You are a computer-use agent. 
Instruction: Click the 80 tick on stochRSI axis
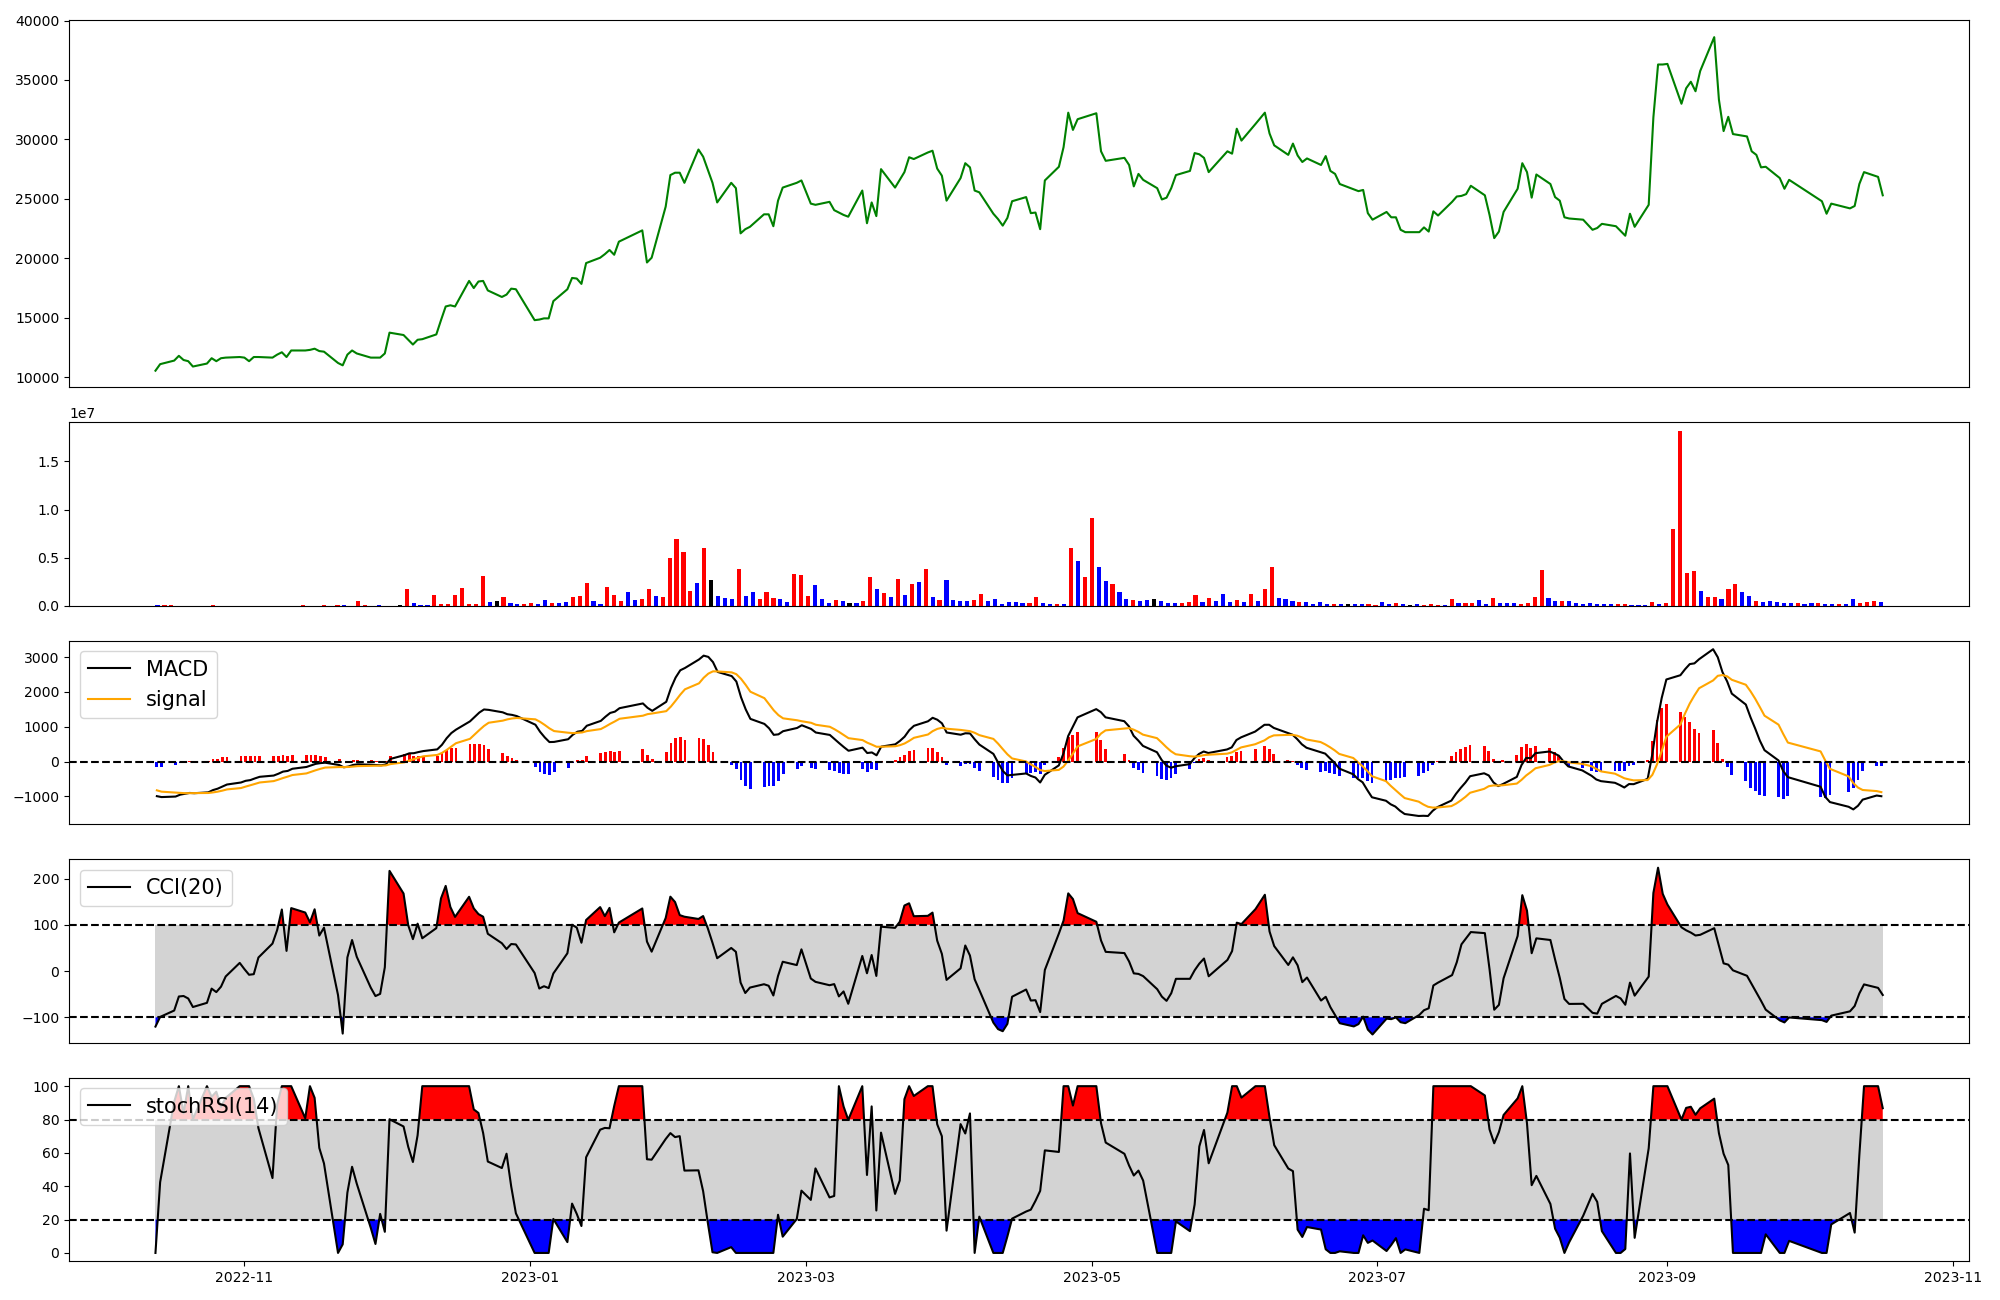50,1120
